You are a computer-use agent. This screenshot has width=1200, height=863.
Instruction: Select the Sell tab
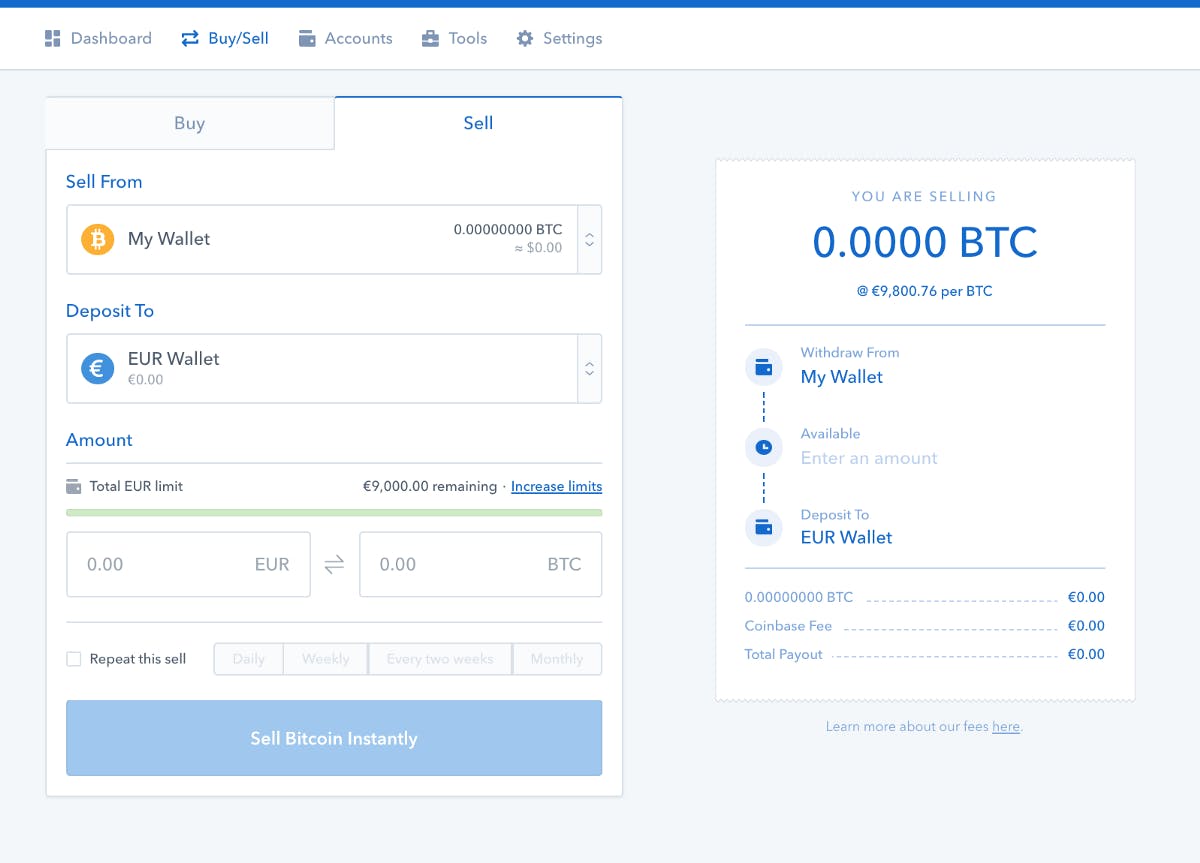[478, 122]
